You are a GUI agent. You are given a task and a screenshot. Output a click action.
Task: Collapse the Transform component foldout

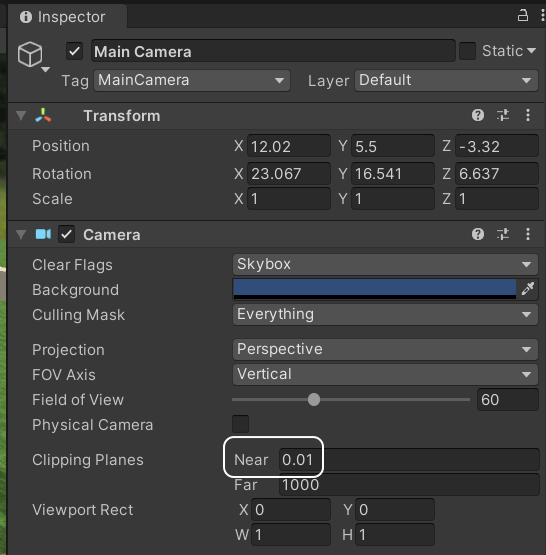point(21,115)
